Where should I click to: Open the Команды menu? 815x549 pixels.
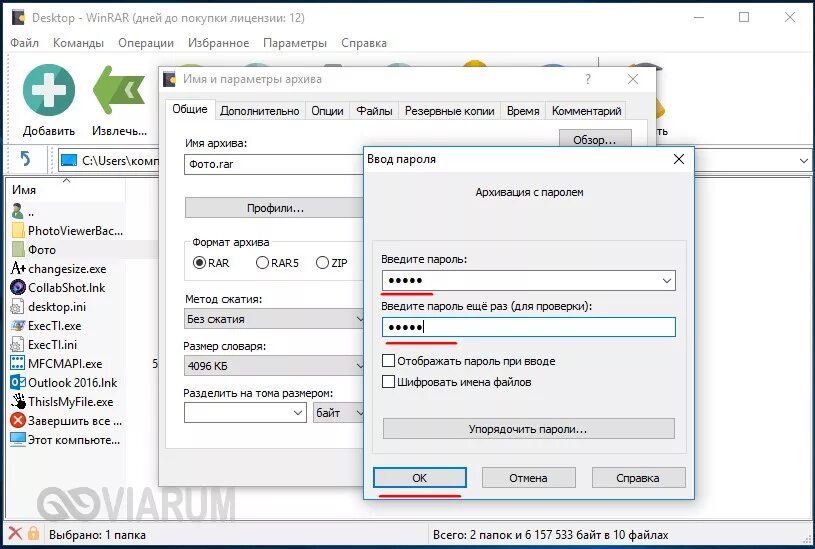click(x=78, y=43)
